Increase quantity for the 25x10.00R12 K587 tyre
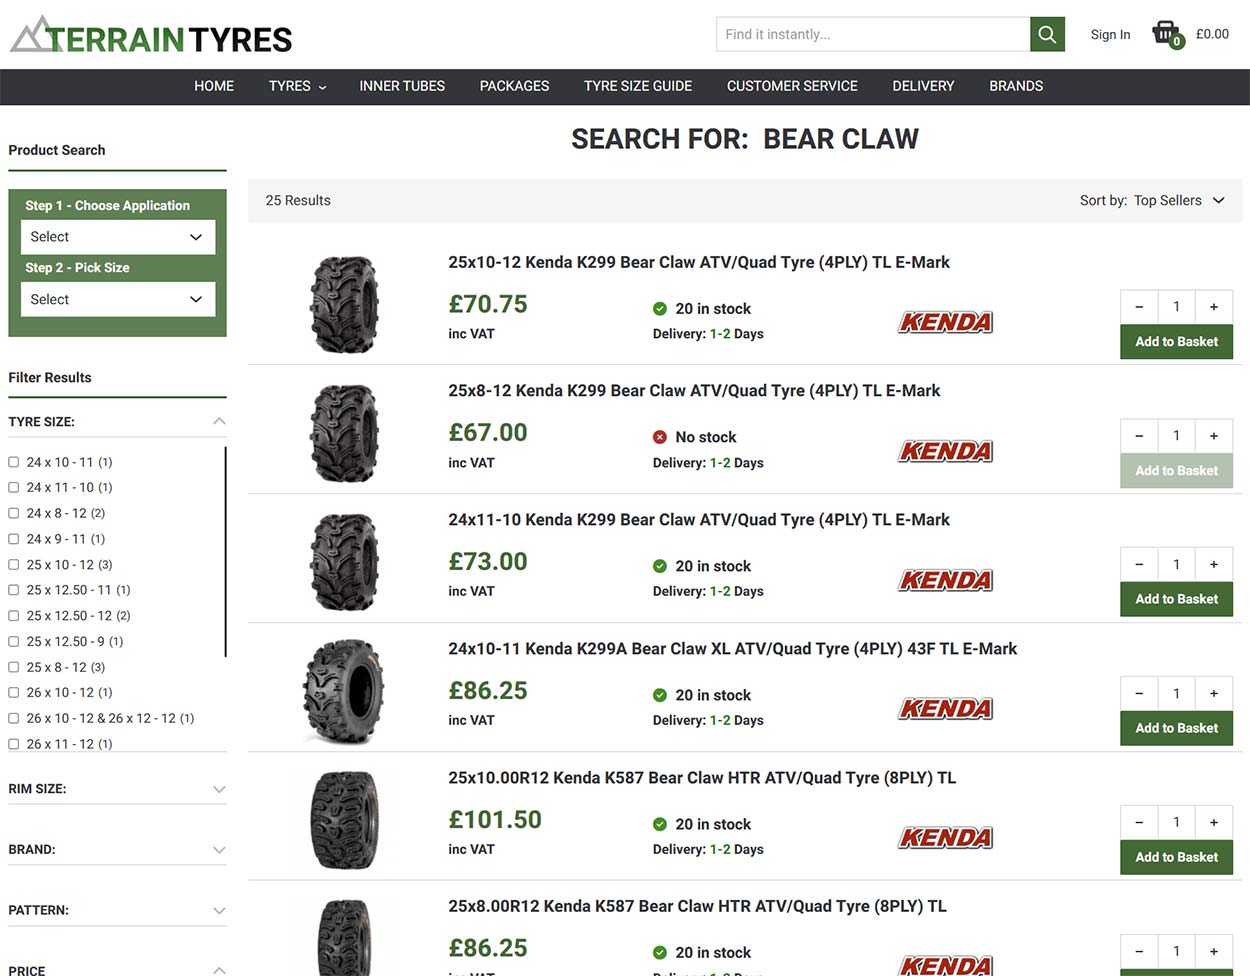The height and width of the screenshot is (976, 1250). (x=1213, y=822)
